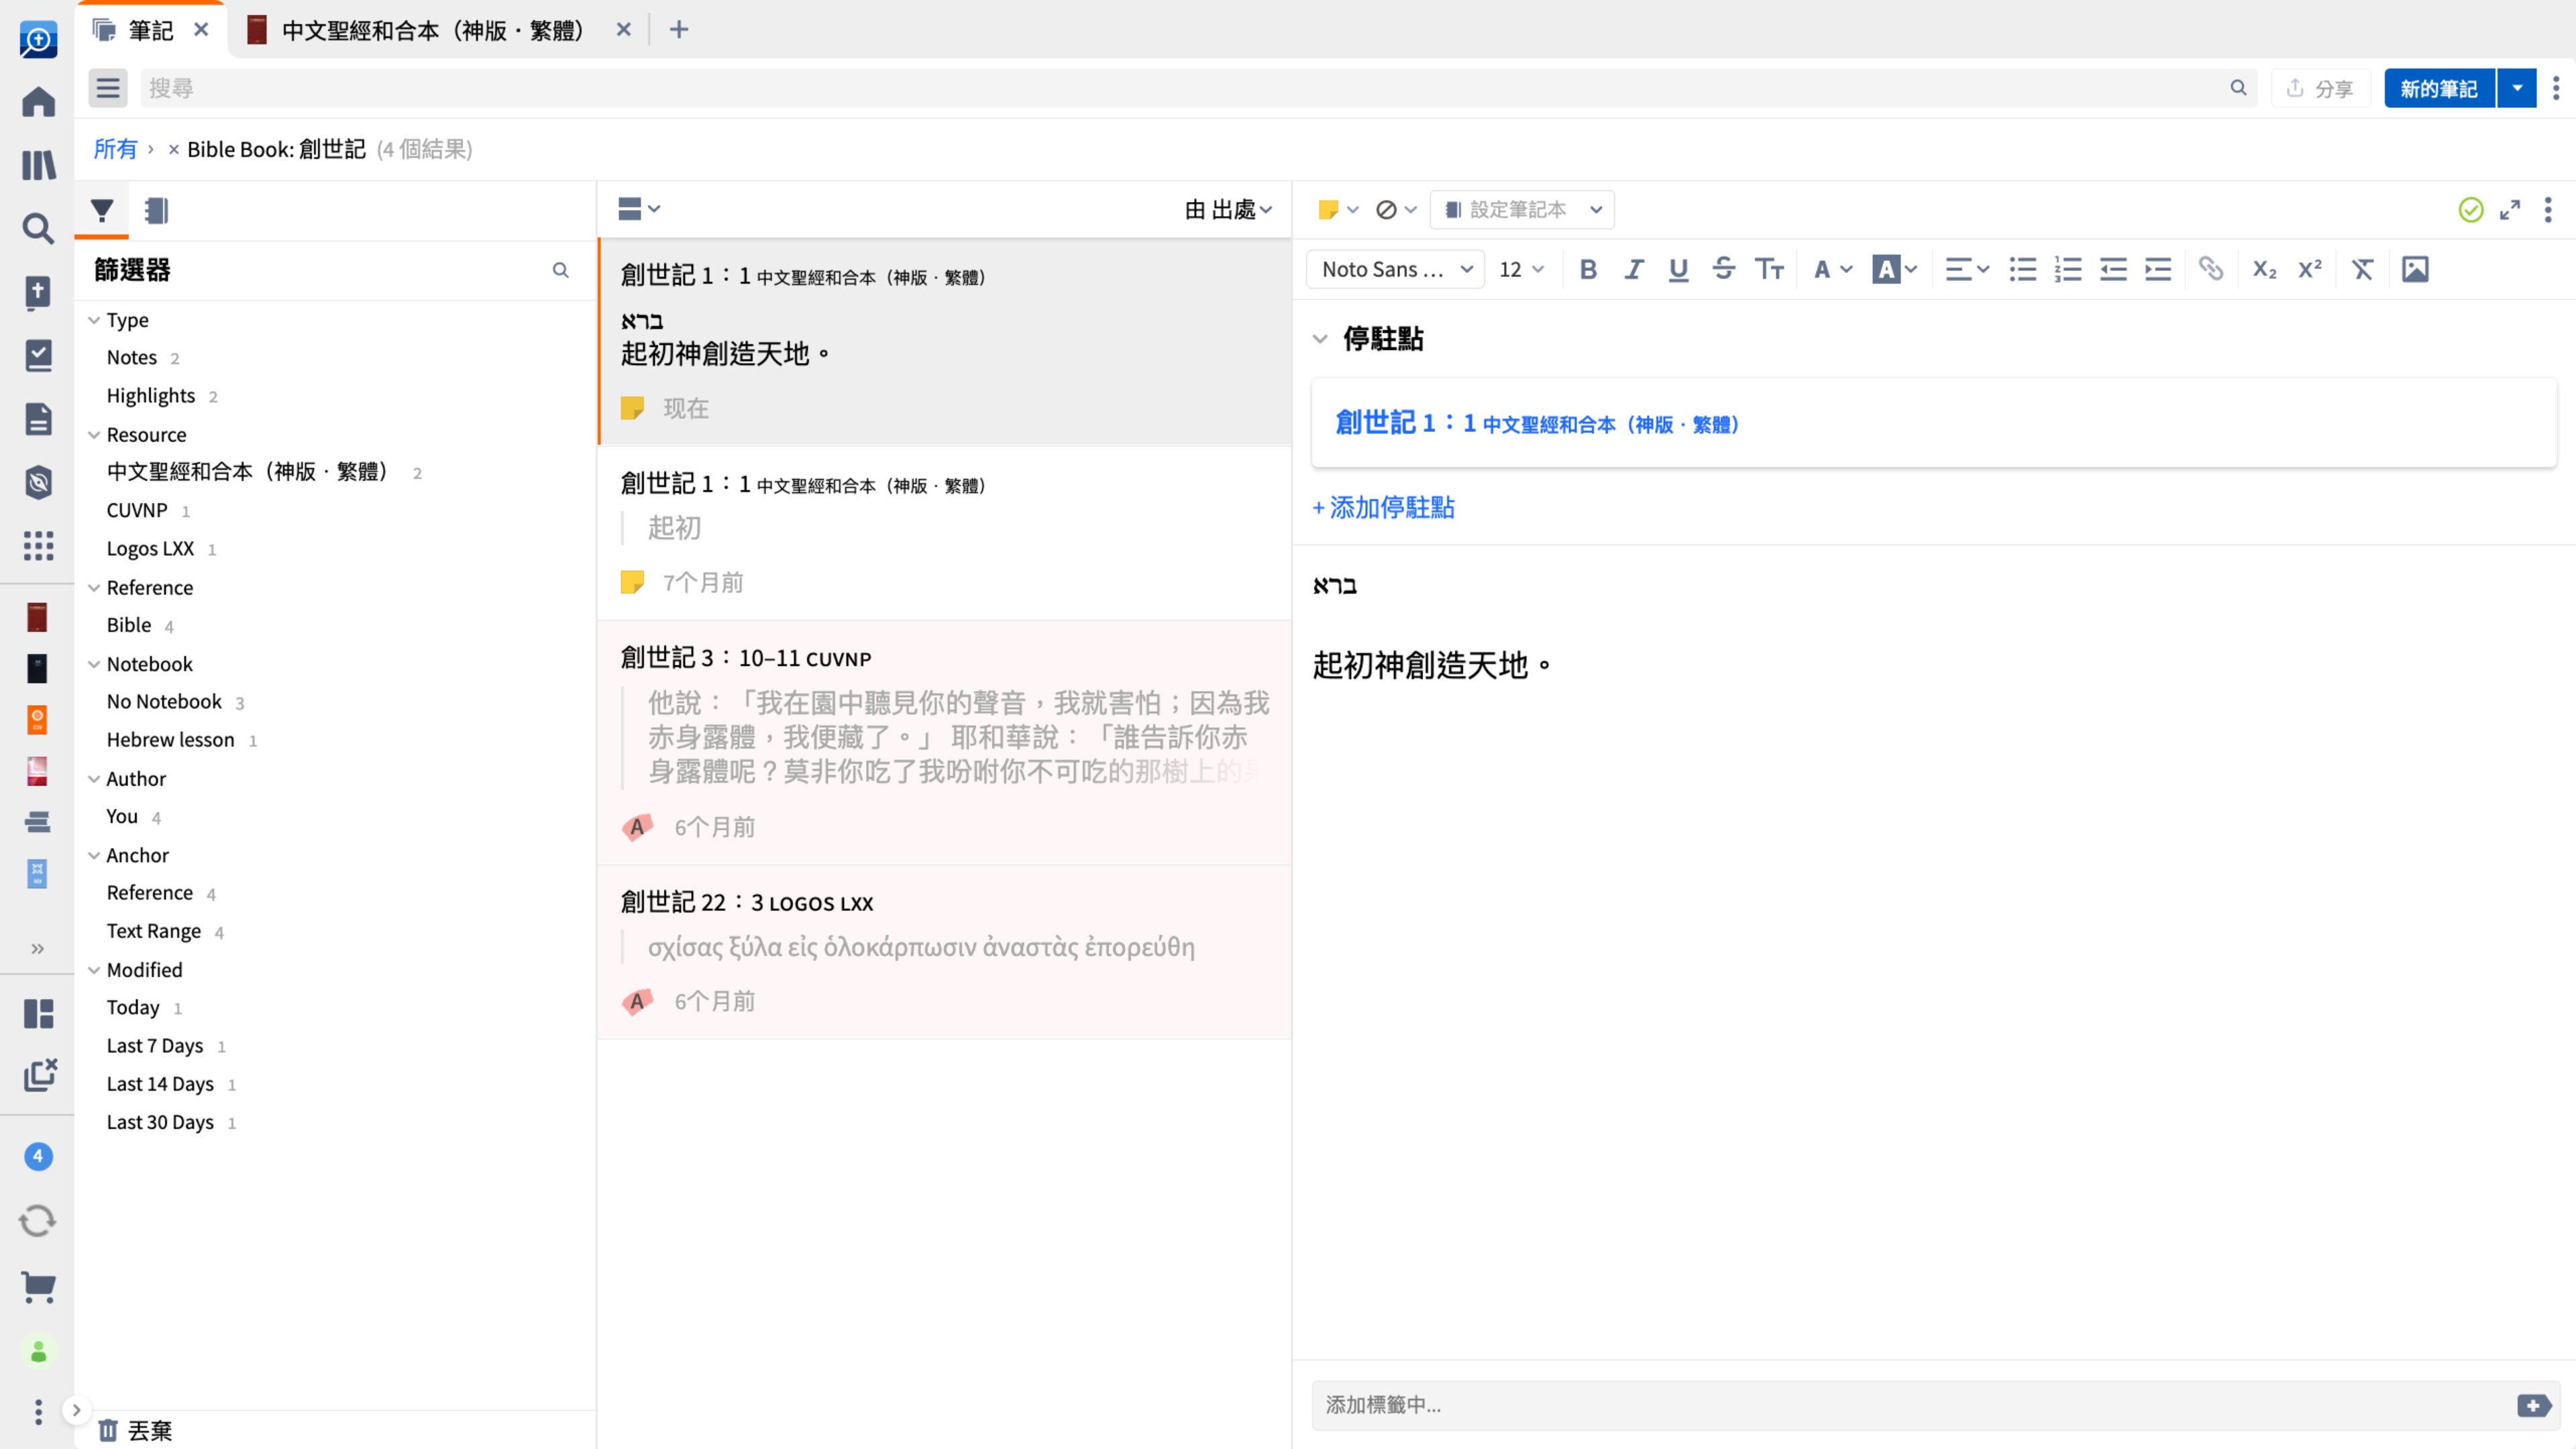Open the shopping cart store icon

point(38,1287)
